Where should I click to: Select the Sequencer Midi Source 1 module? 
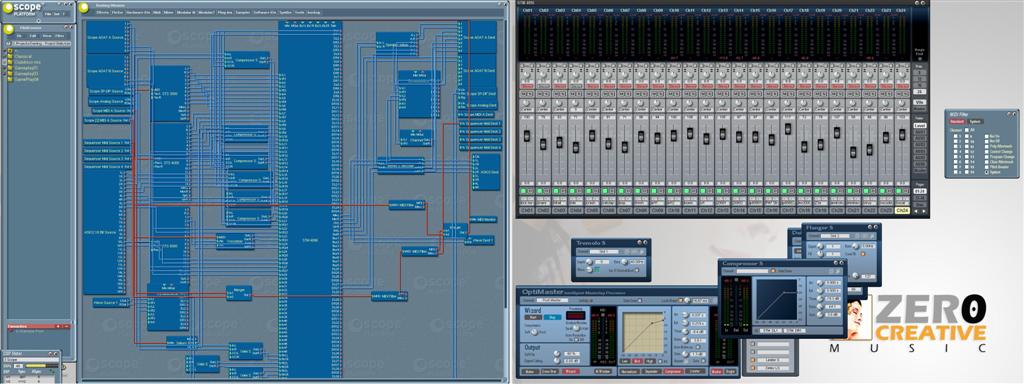(x=107, y=142)
